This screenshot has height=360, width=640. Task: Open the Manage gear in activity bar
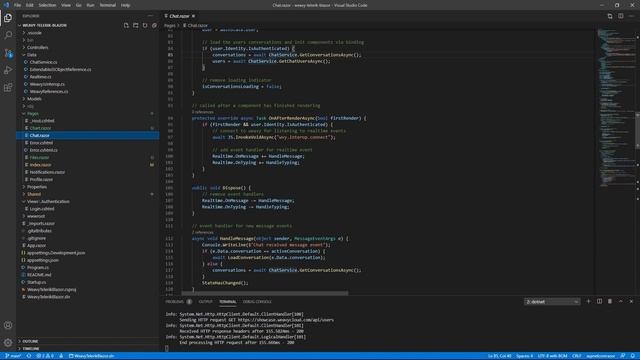click(x=8, y=342)
